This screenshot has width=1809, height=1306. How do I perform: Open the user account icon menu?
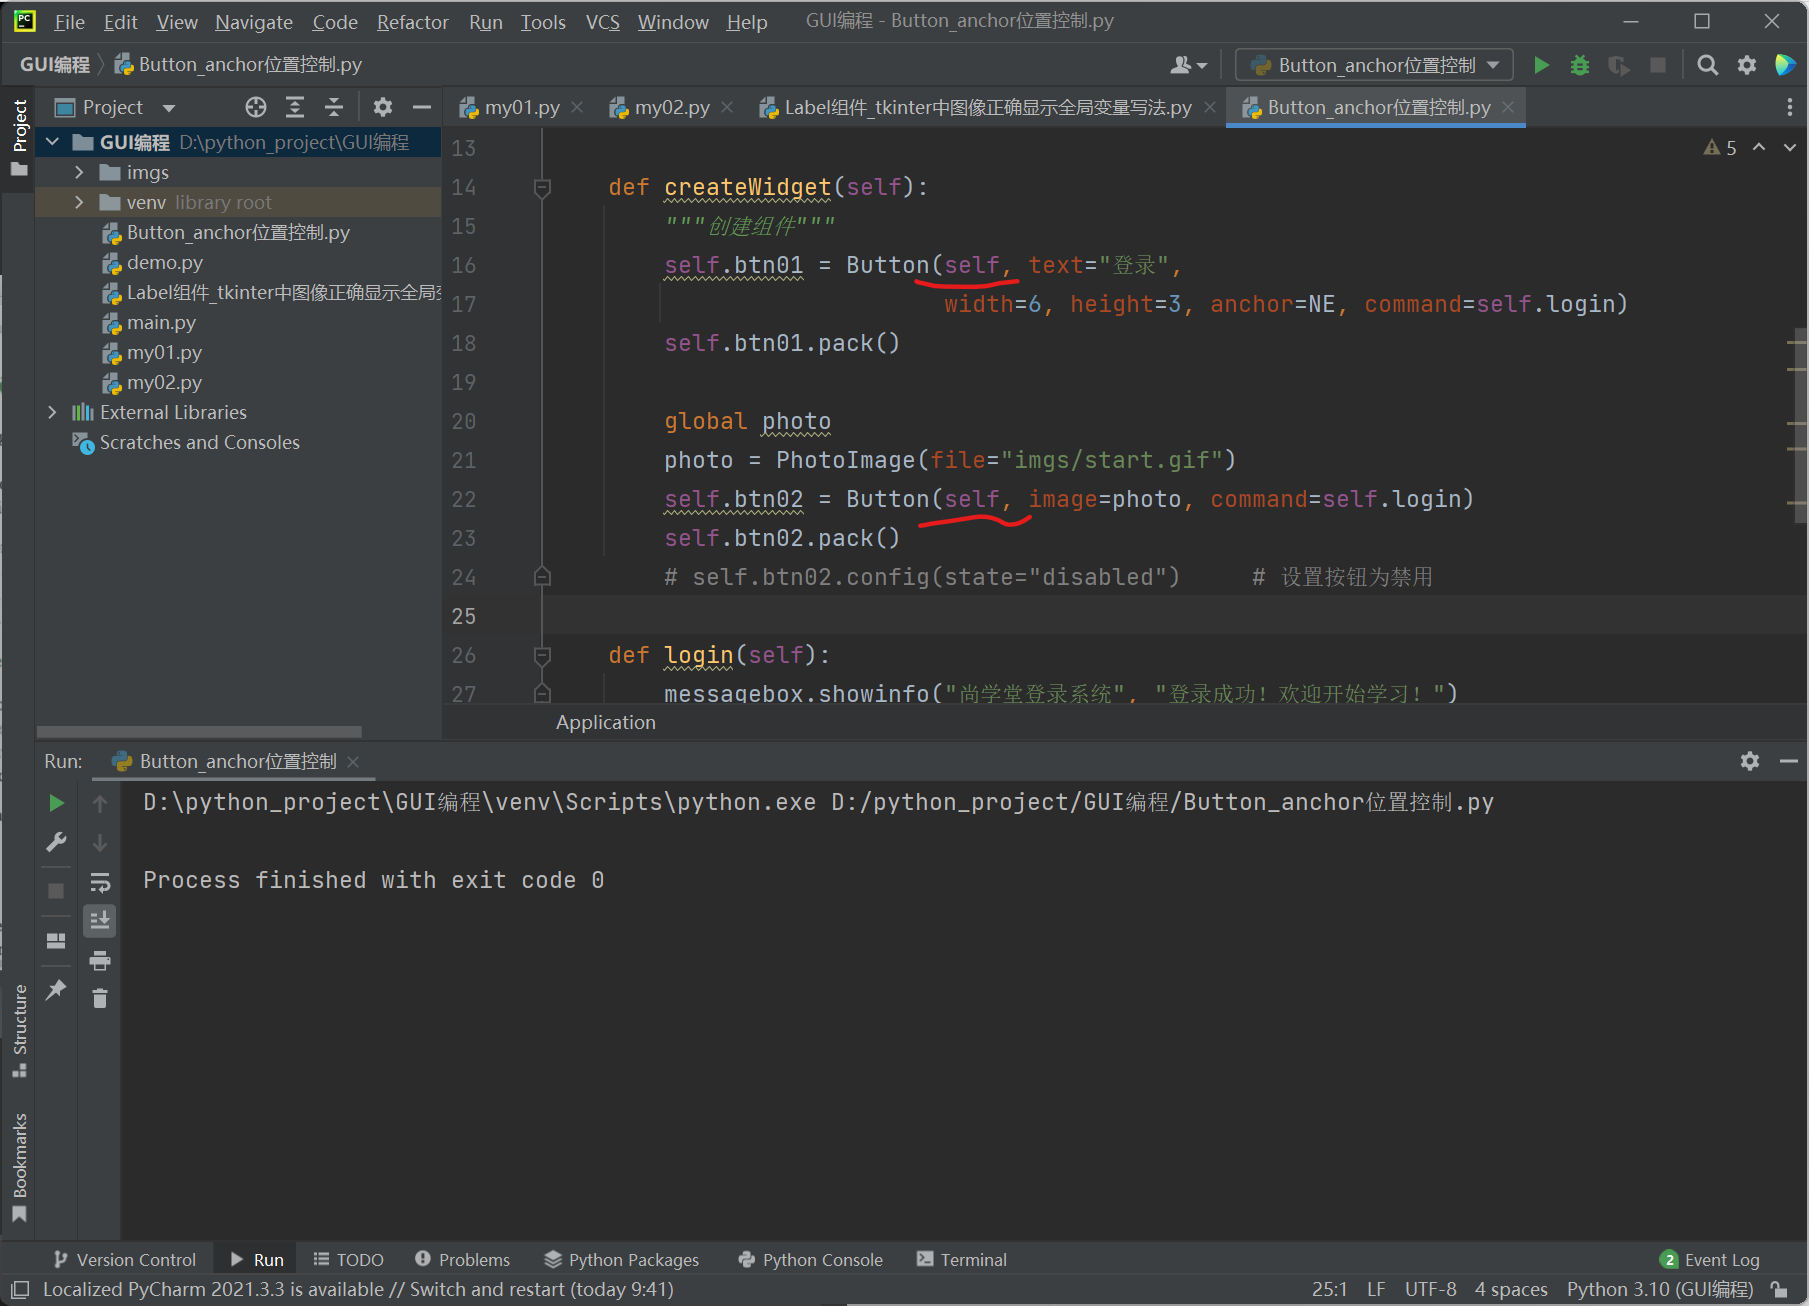[x=1188, y=65]
